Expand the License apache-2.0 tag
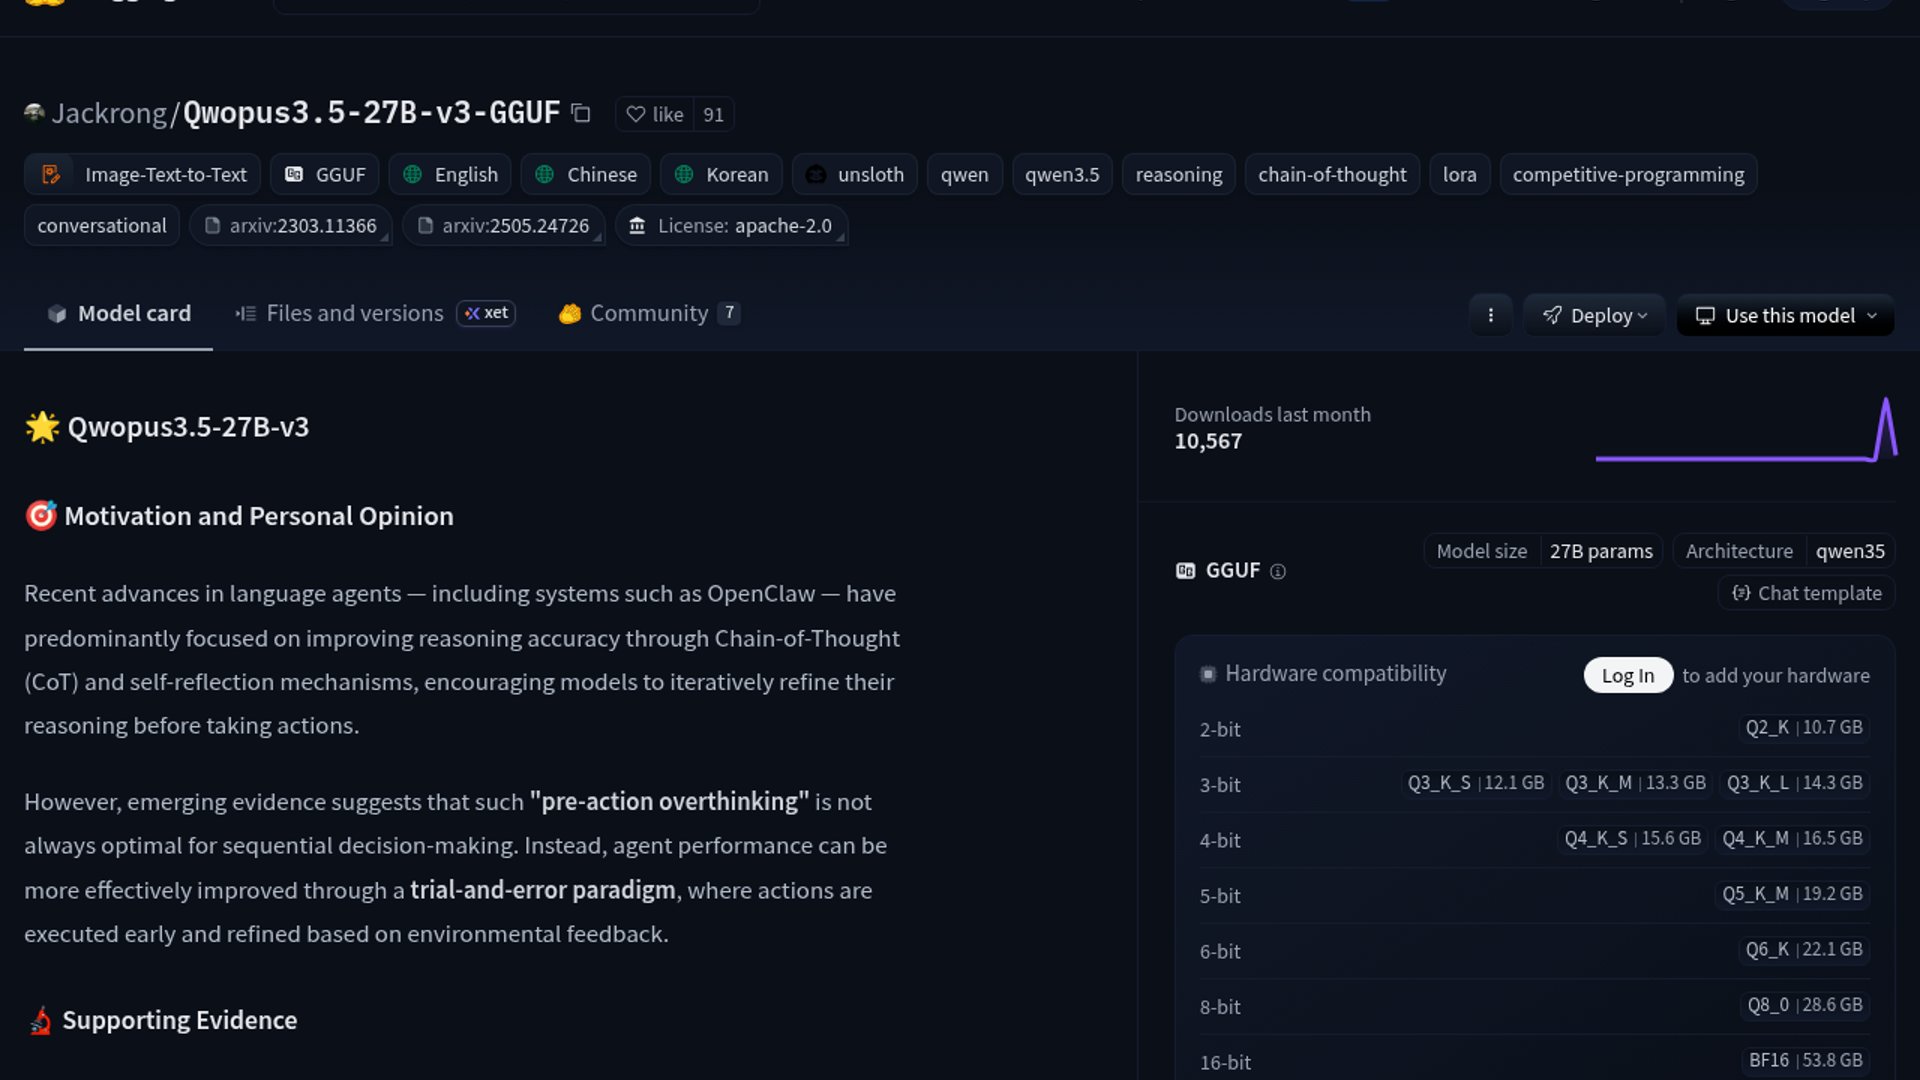The image size is (1920, 1080). [732, 226]
